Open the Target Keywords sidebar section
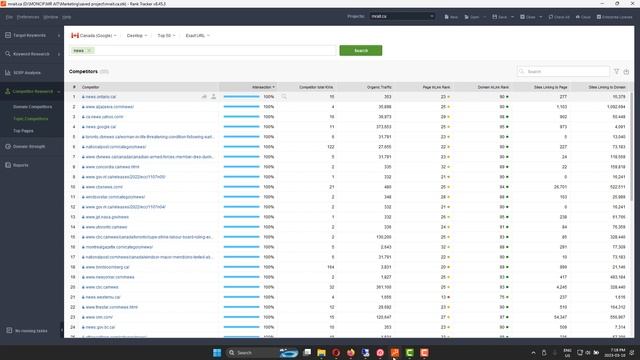Screen dimensions: 640x360 coord(29,36)
